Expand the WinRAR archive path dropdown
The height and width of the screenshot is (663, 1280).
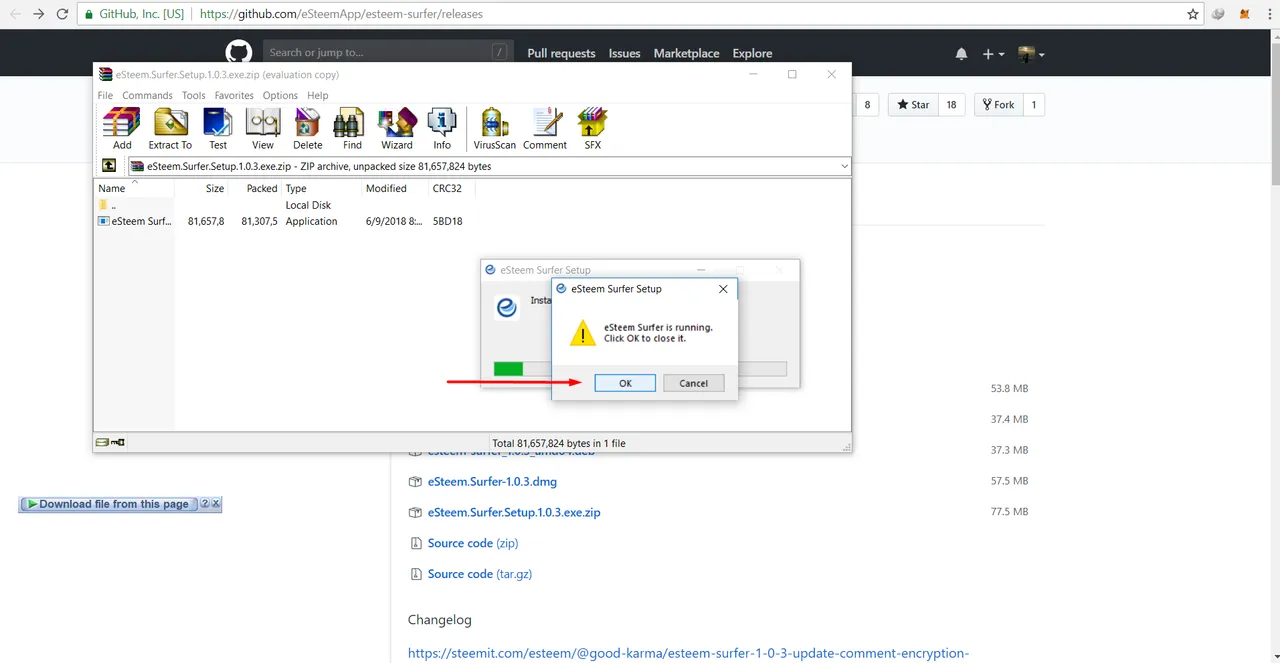[845, 166]
